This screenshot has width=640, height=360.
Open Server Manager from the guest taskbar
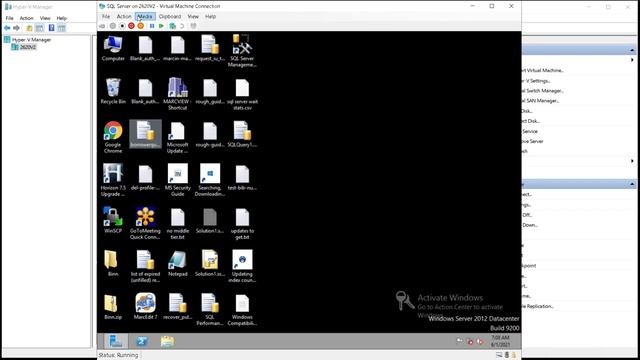tap(116, 341)
